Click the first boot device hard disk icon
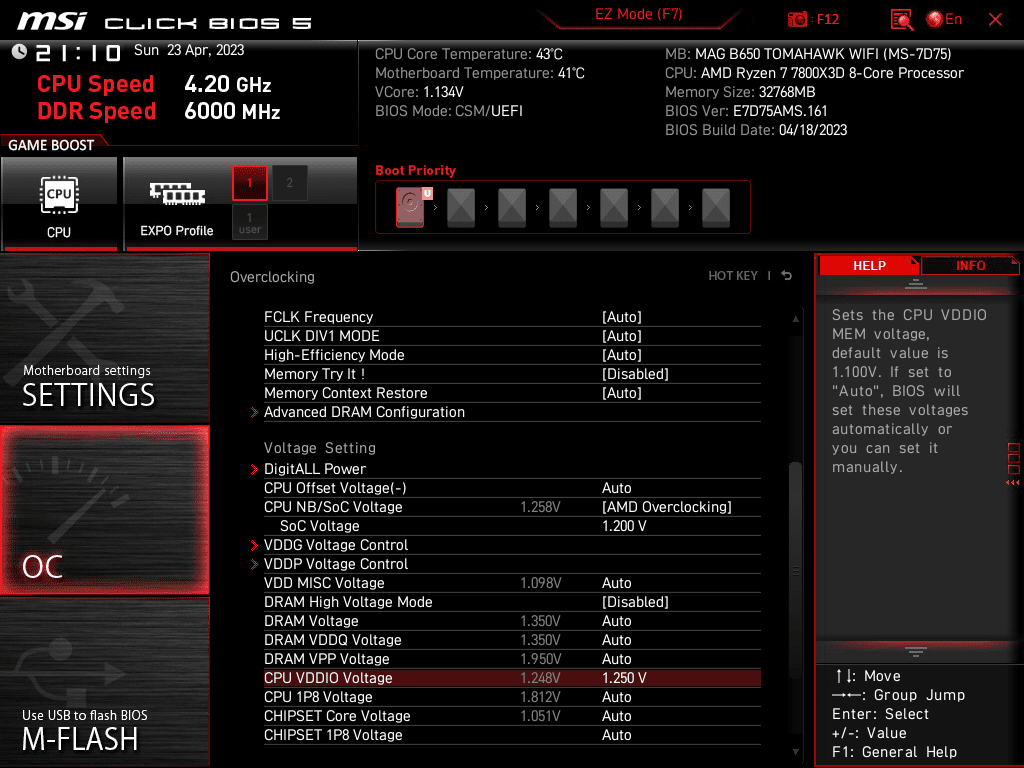1024x768 pixels. (x=410, y=207)
